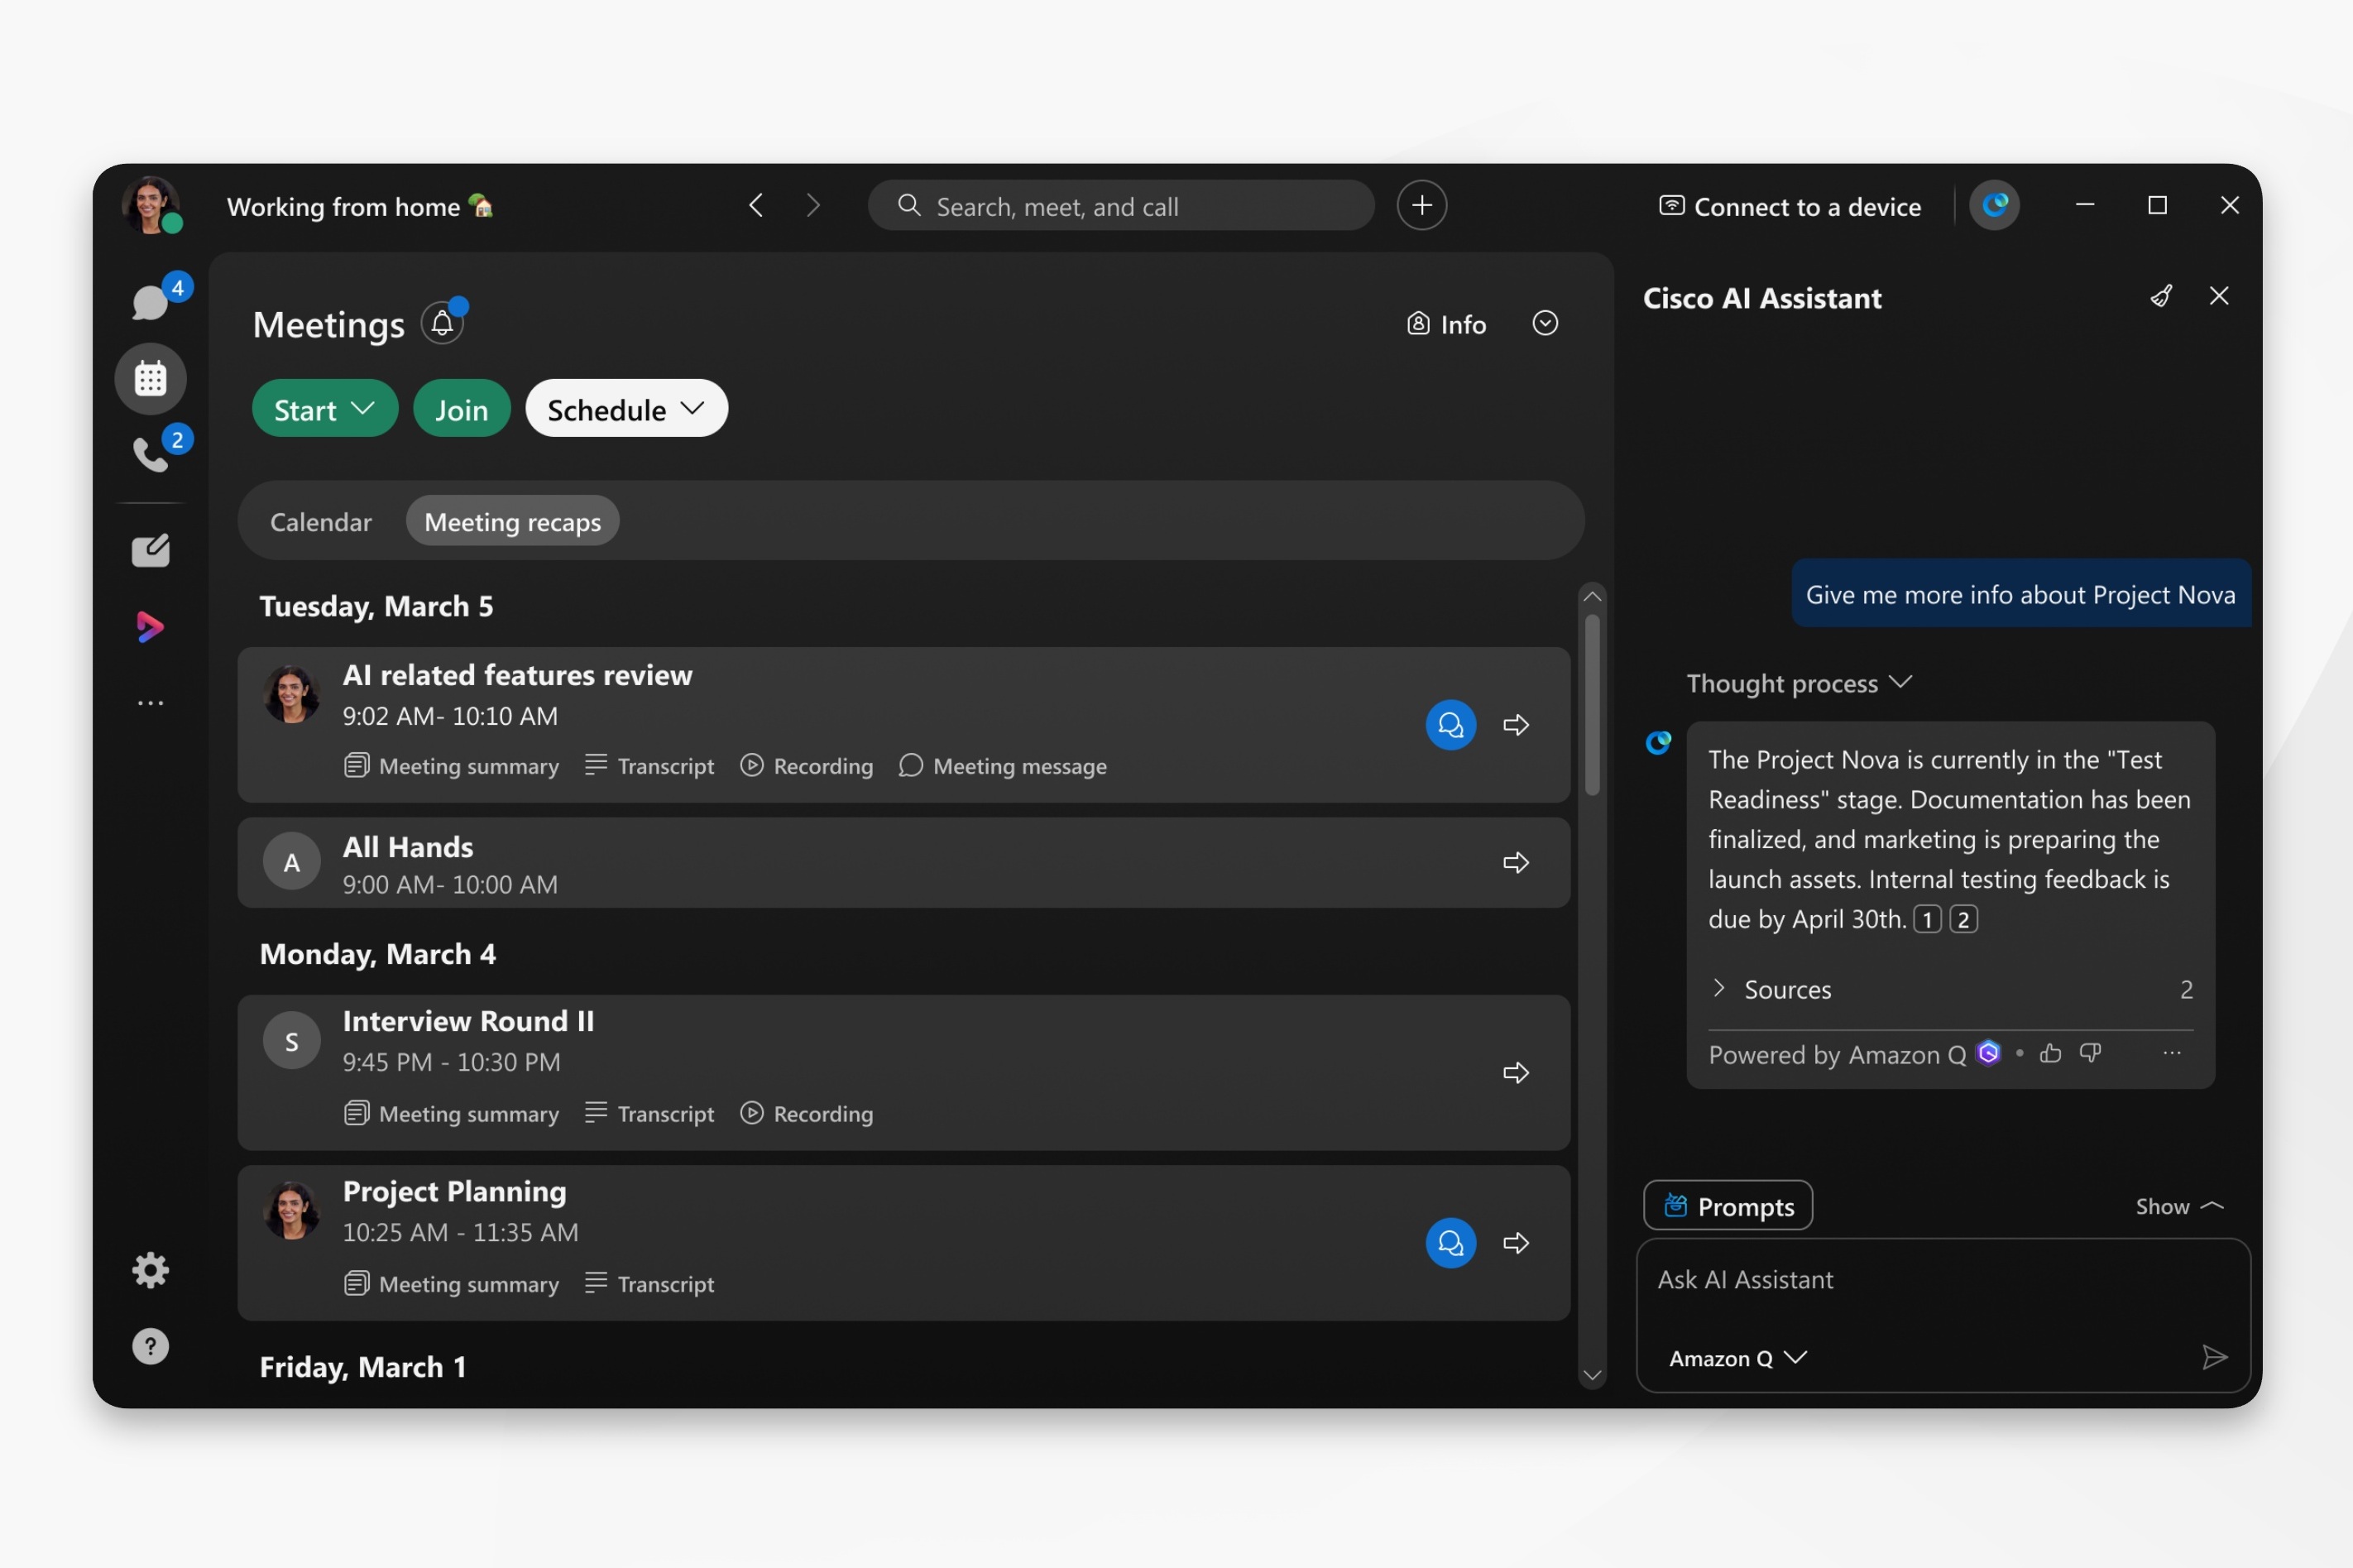This screenshot has width=2353, height=1568.
Task: Select the Vidcast icon in the sidebar
Action: pos(149,626)
